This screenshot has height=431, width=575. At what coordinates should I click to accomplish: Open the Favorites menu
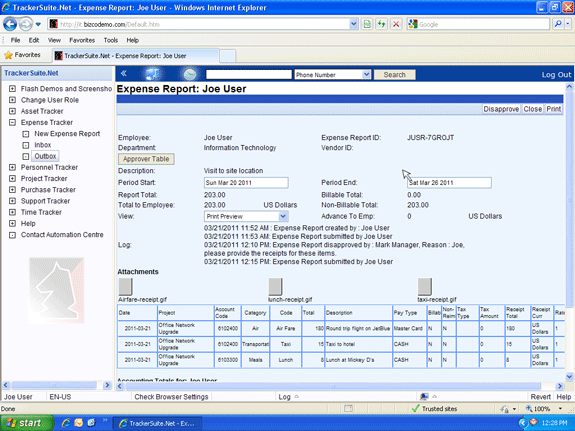[82, 40]
